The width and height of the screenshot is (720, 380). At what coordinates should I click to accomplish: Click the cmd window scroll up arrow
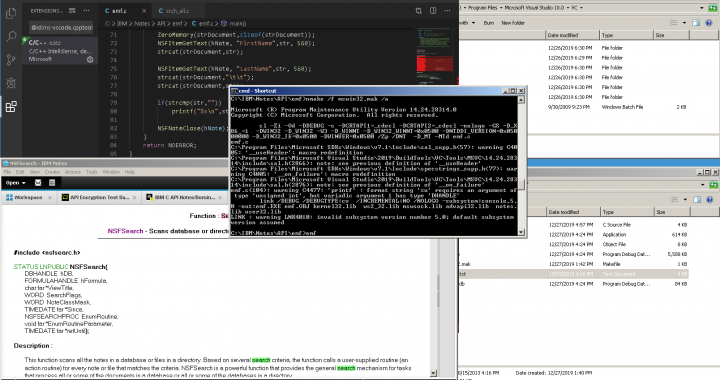coord(521,100)
